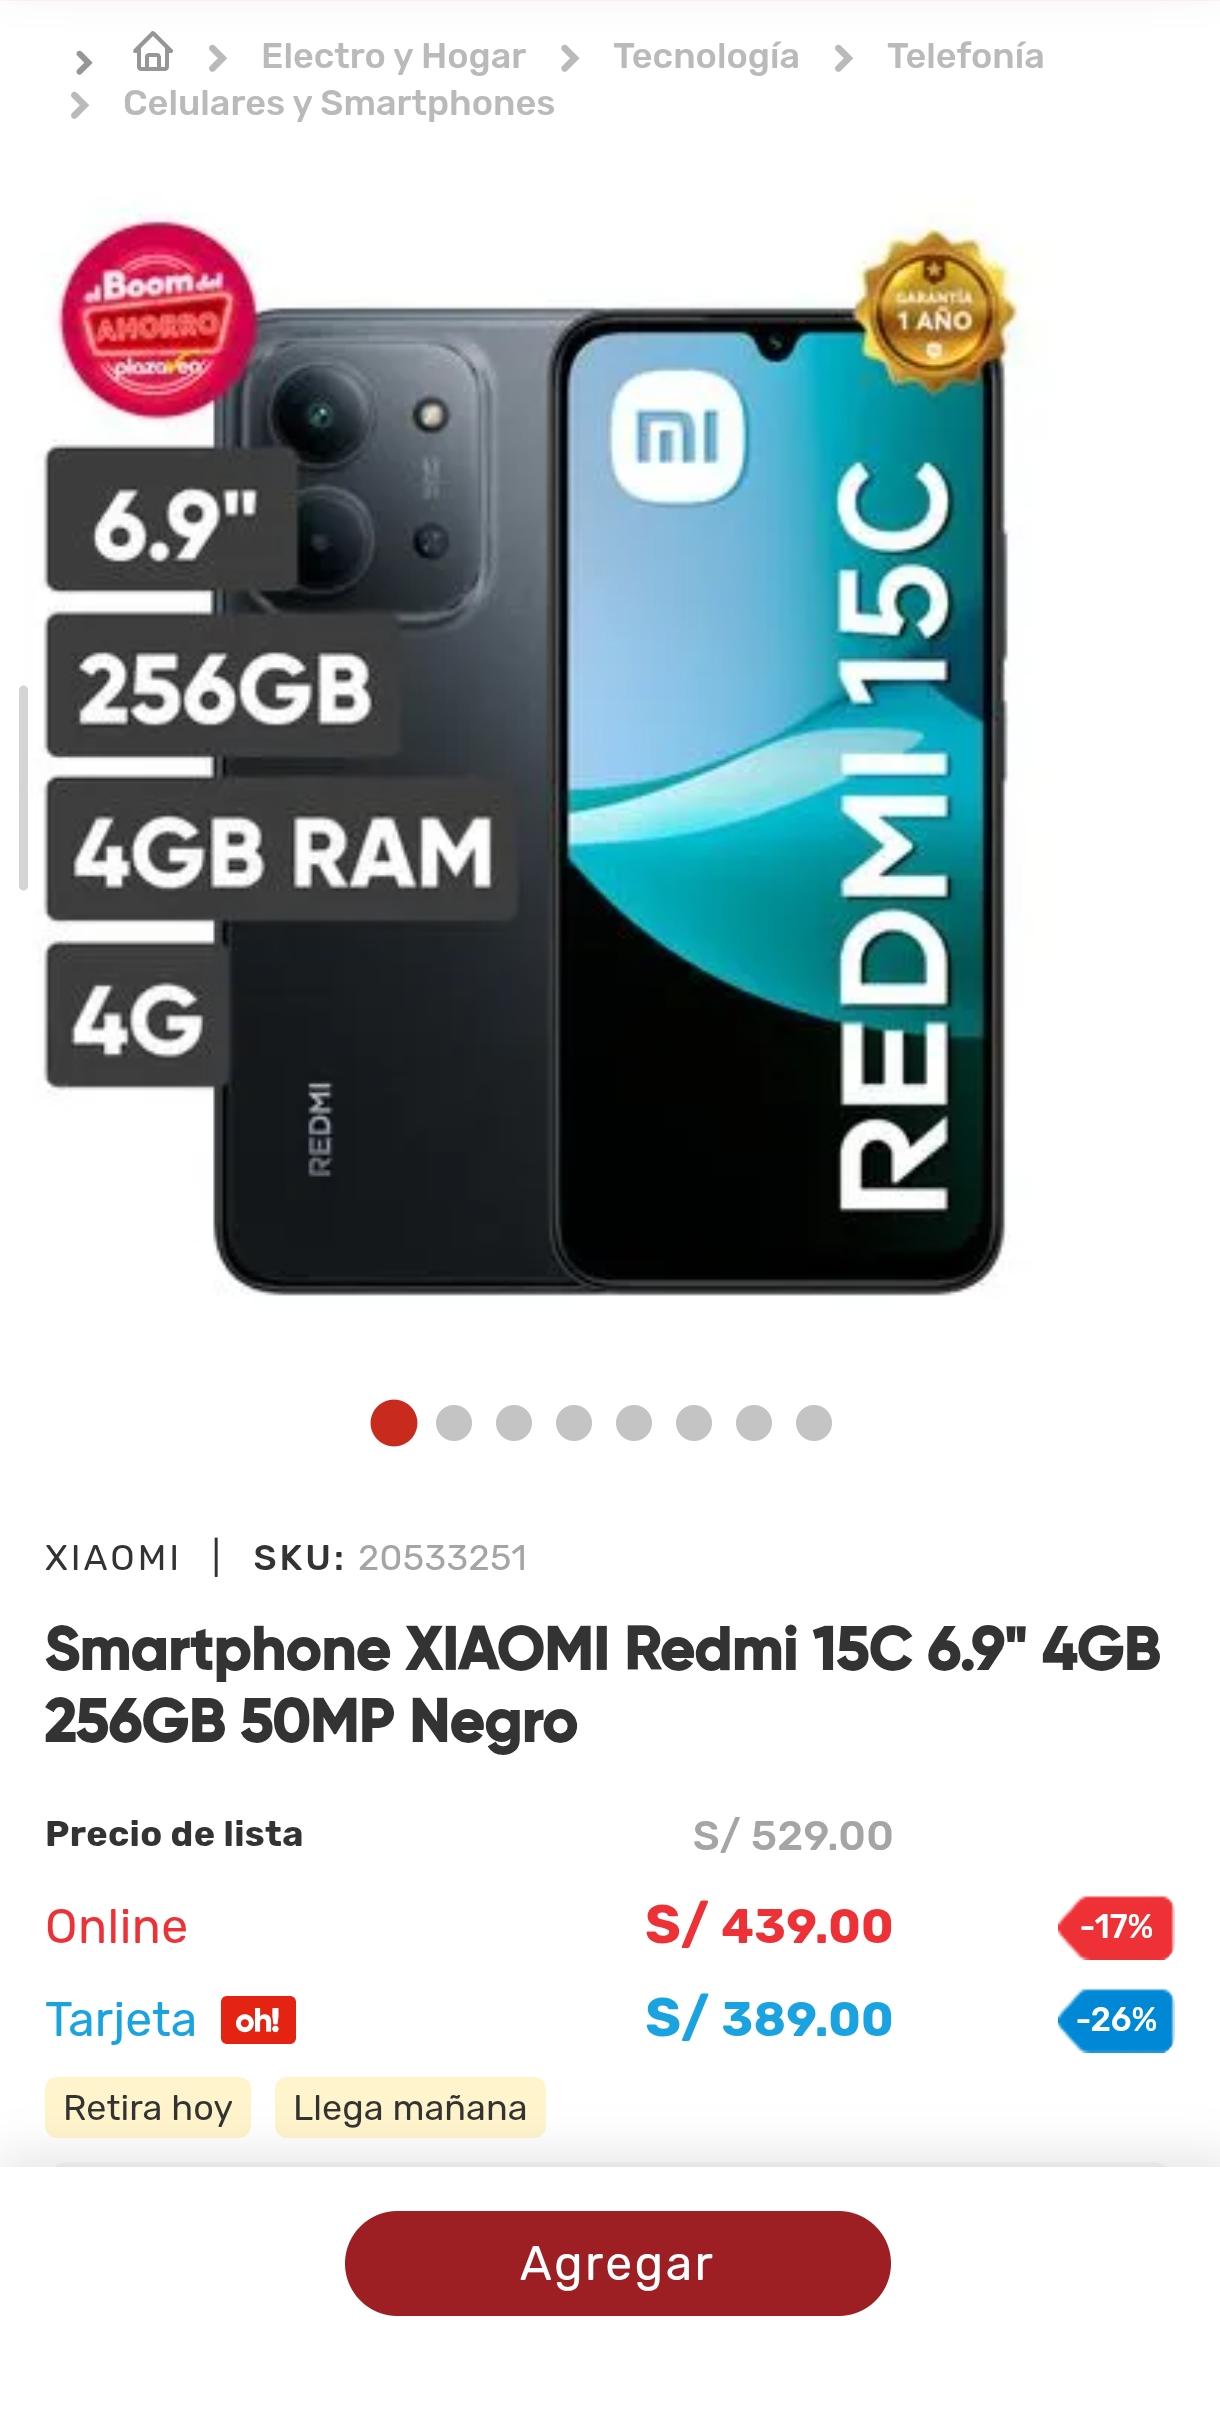Image resolution: width=1220 pixels, height=2416 pixels.
Task: Tap the -17% online discount tag
Action: (x=1116, y=1927)
